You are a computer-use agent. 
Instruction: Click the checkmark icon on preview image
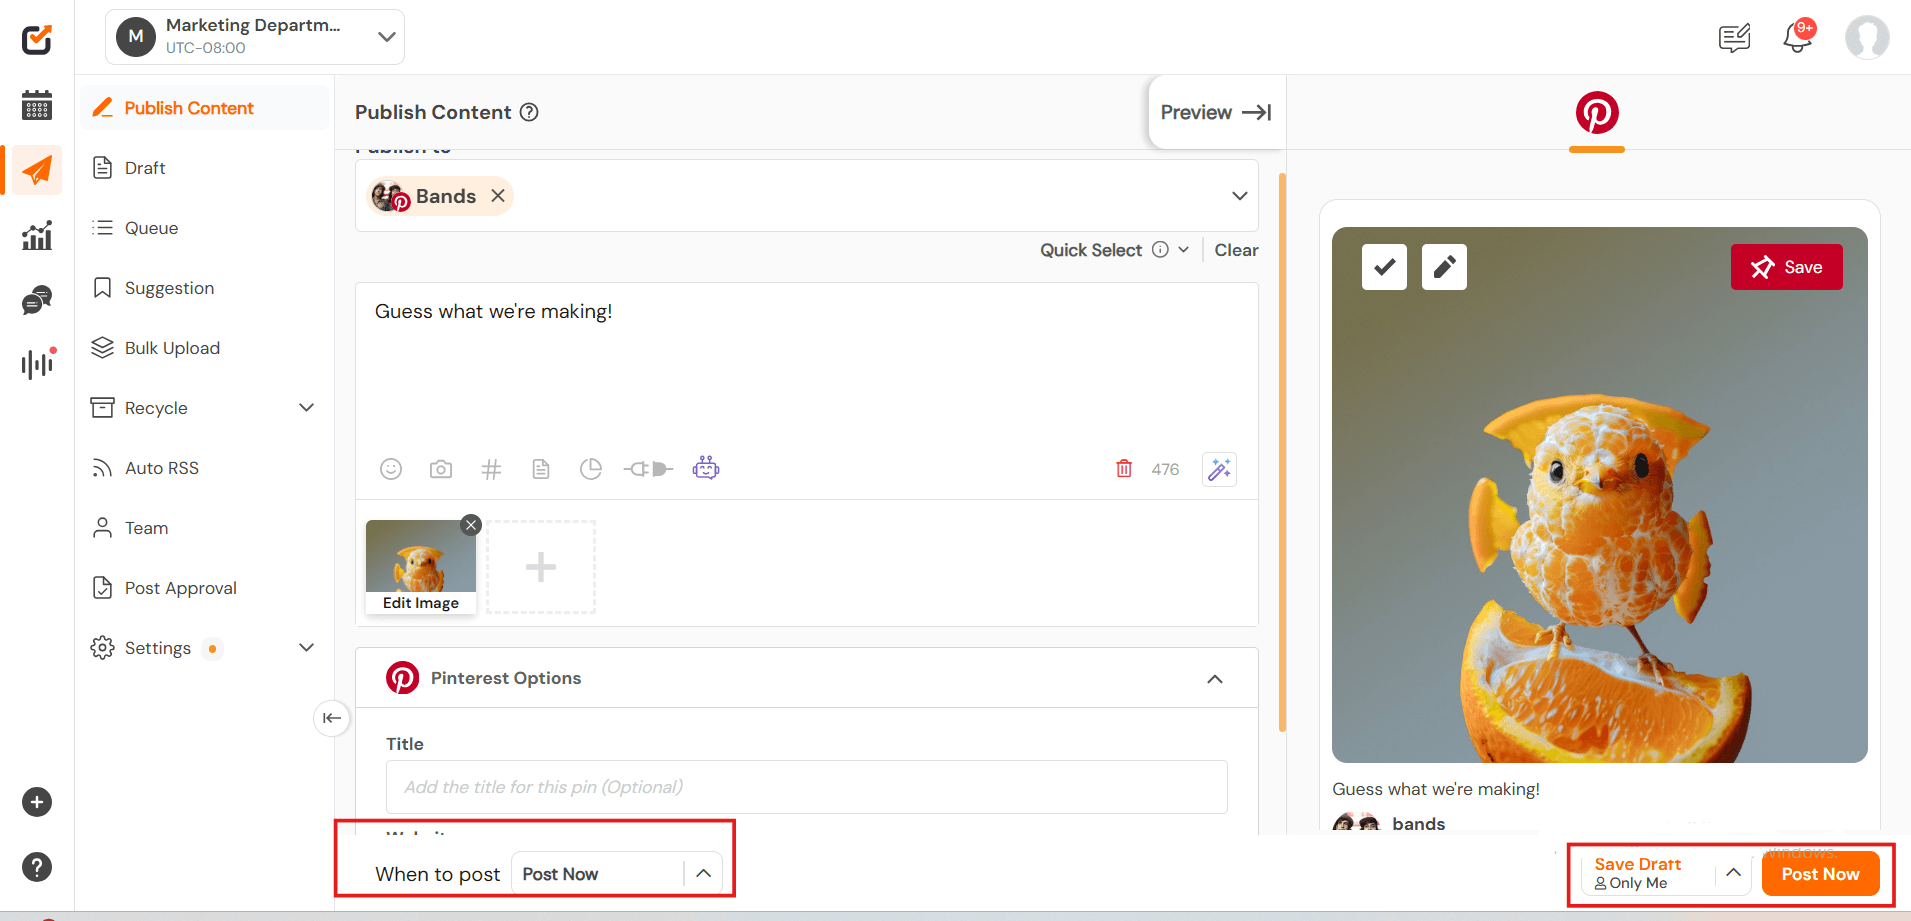click(x=1384, y=267)
